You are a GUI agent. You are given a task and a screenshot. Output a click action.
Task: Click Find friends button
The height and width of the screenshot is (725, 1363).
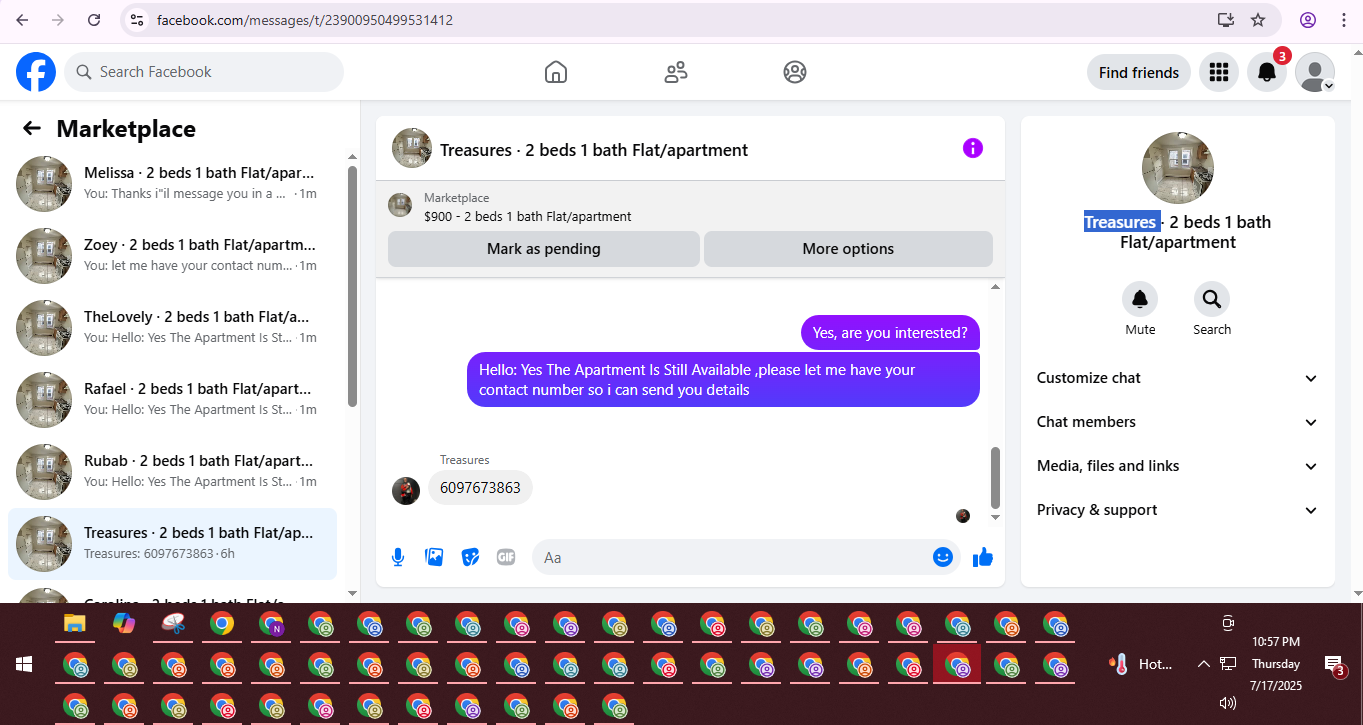click(x=1139, y=72)
